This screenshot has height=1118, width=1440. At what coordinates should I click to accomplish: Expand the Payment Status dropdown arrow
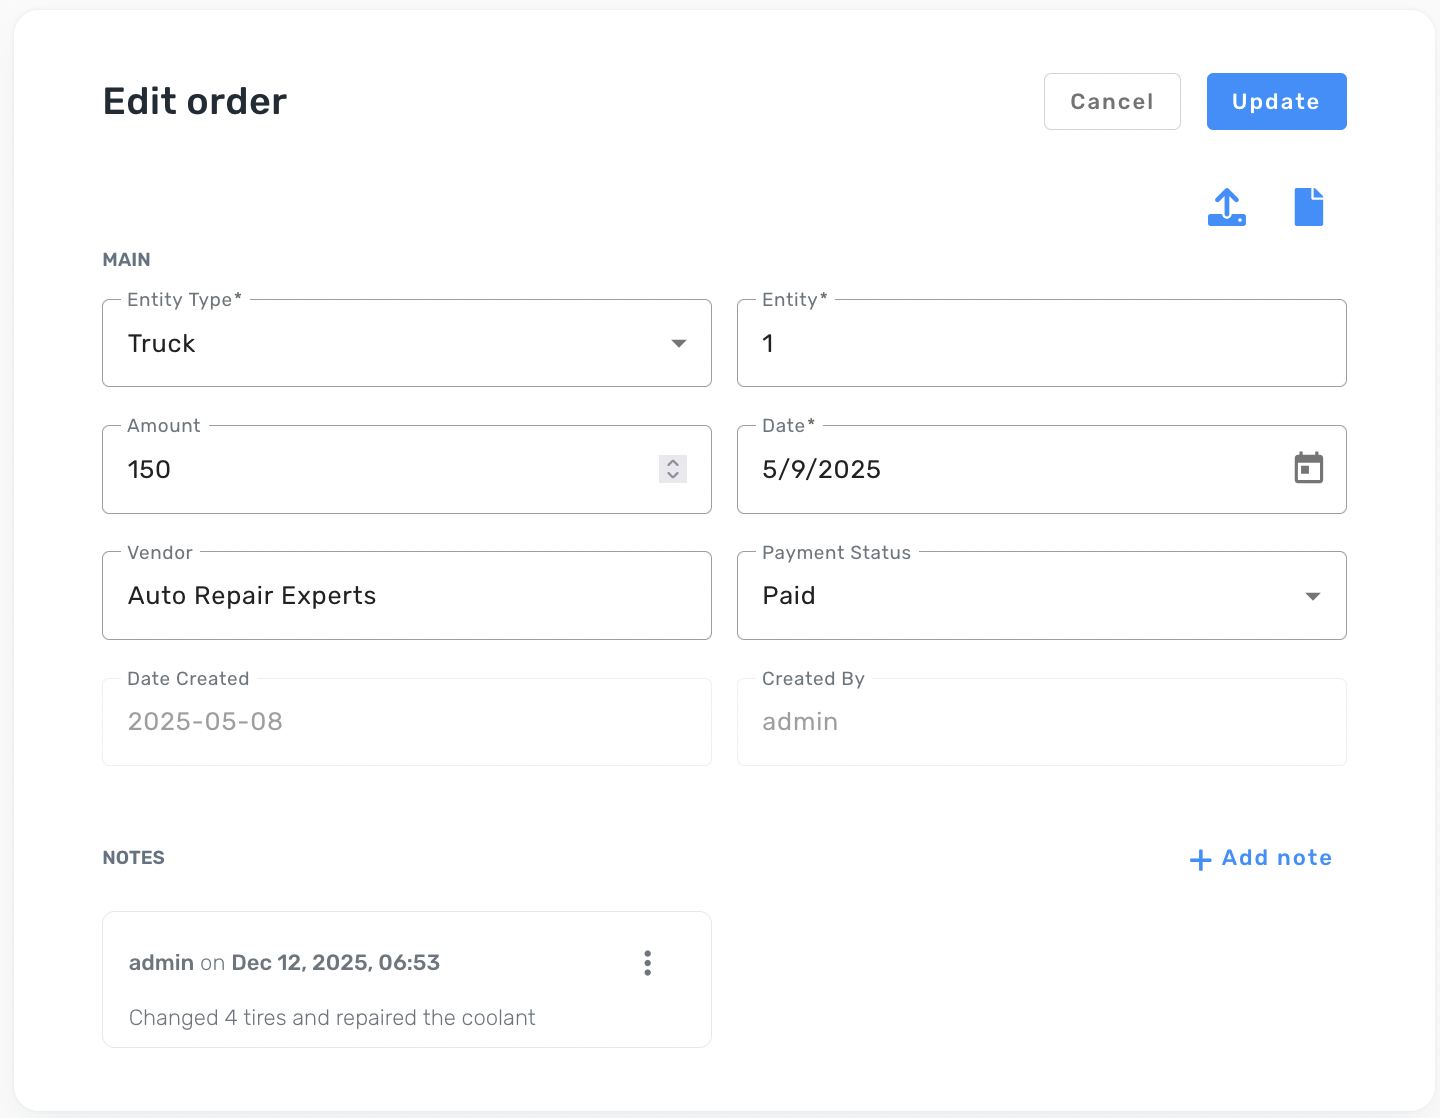[x=1313, y=596]
